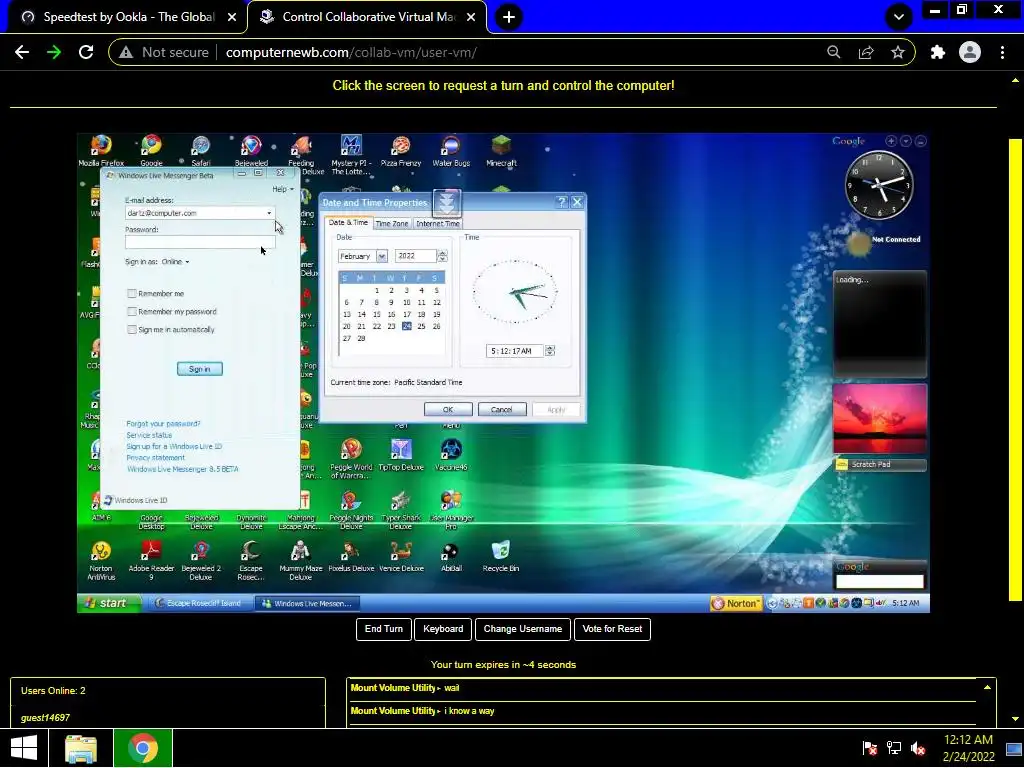The image size is (1024, 768).
Task: Open the Sign in as Online dropdown
Action: click(176, 262)
